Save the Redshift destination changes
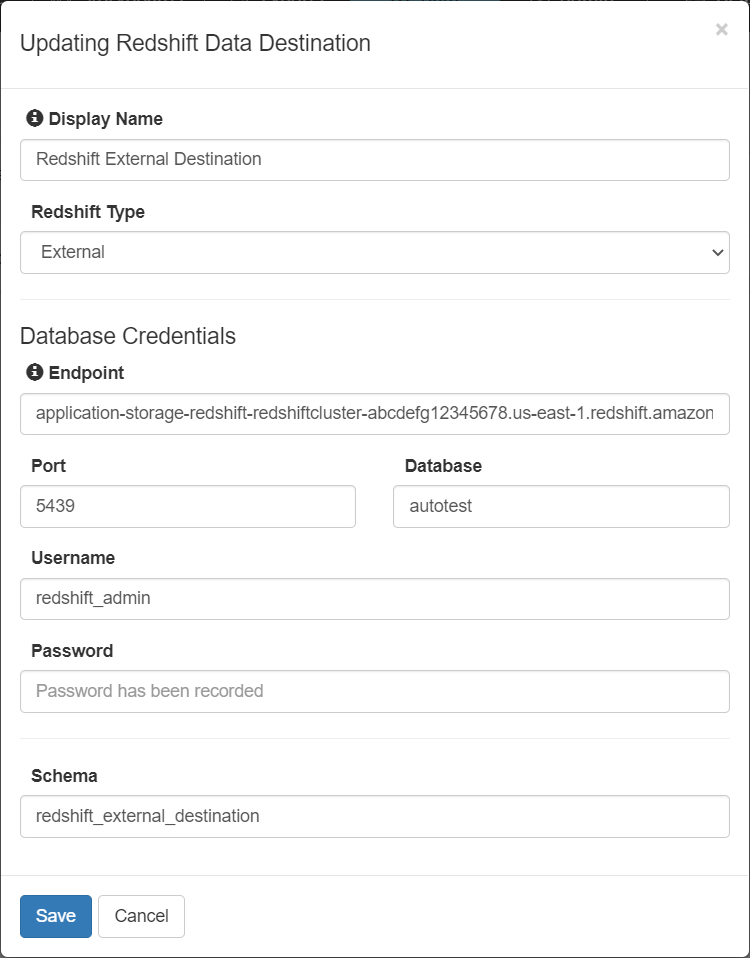Screen dimensions: 750x958 tap(56, 916)
